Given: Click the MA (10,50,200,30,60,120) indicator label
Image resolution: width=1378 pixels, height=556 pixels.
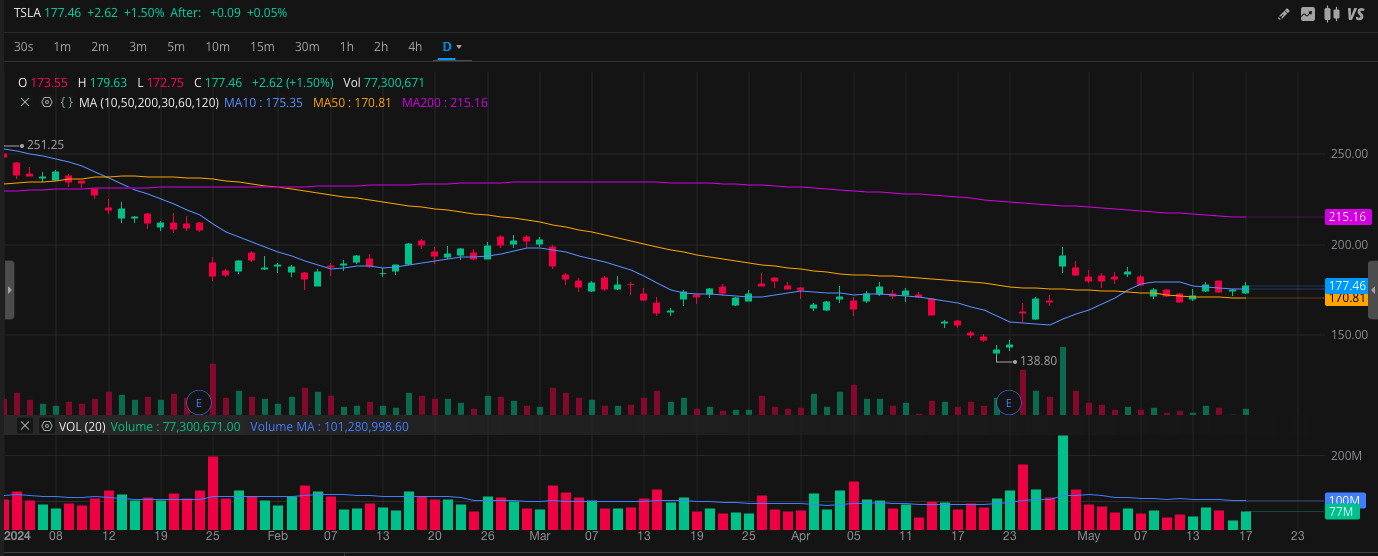Looking at the screenshot, I should pos(149,102).
